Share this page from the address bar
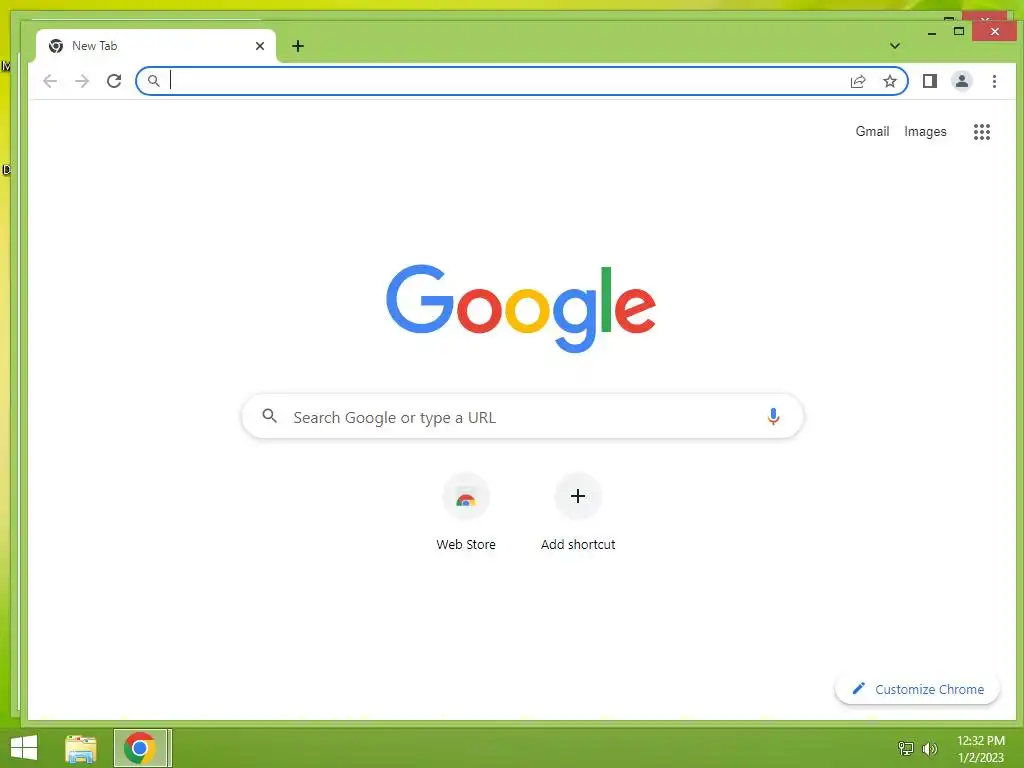The width and height of the screenshot is (1024, 768). (858, 81)
